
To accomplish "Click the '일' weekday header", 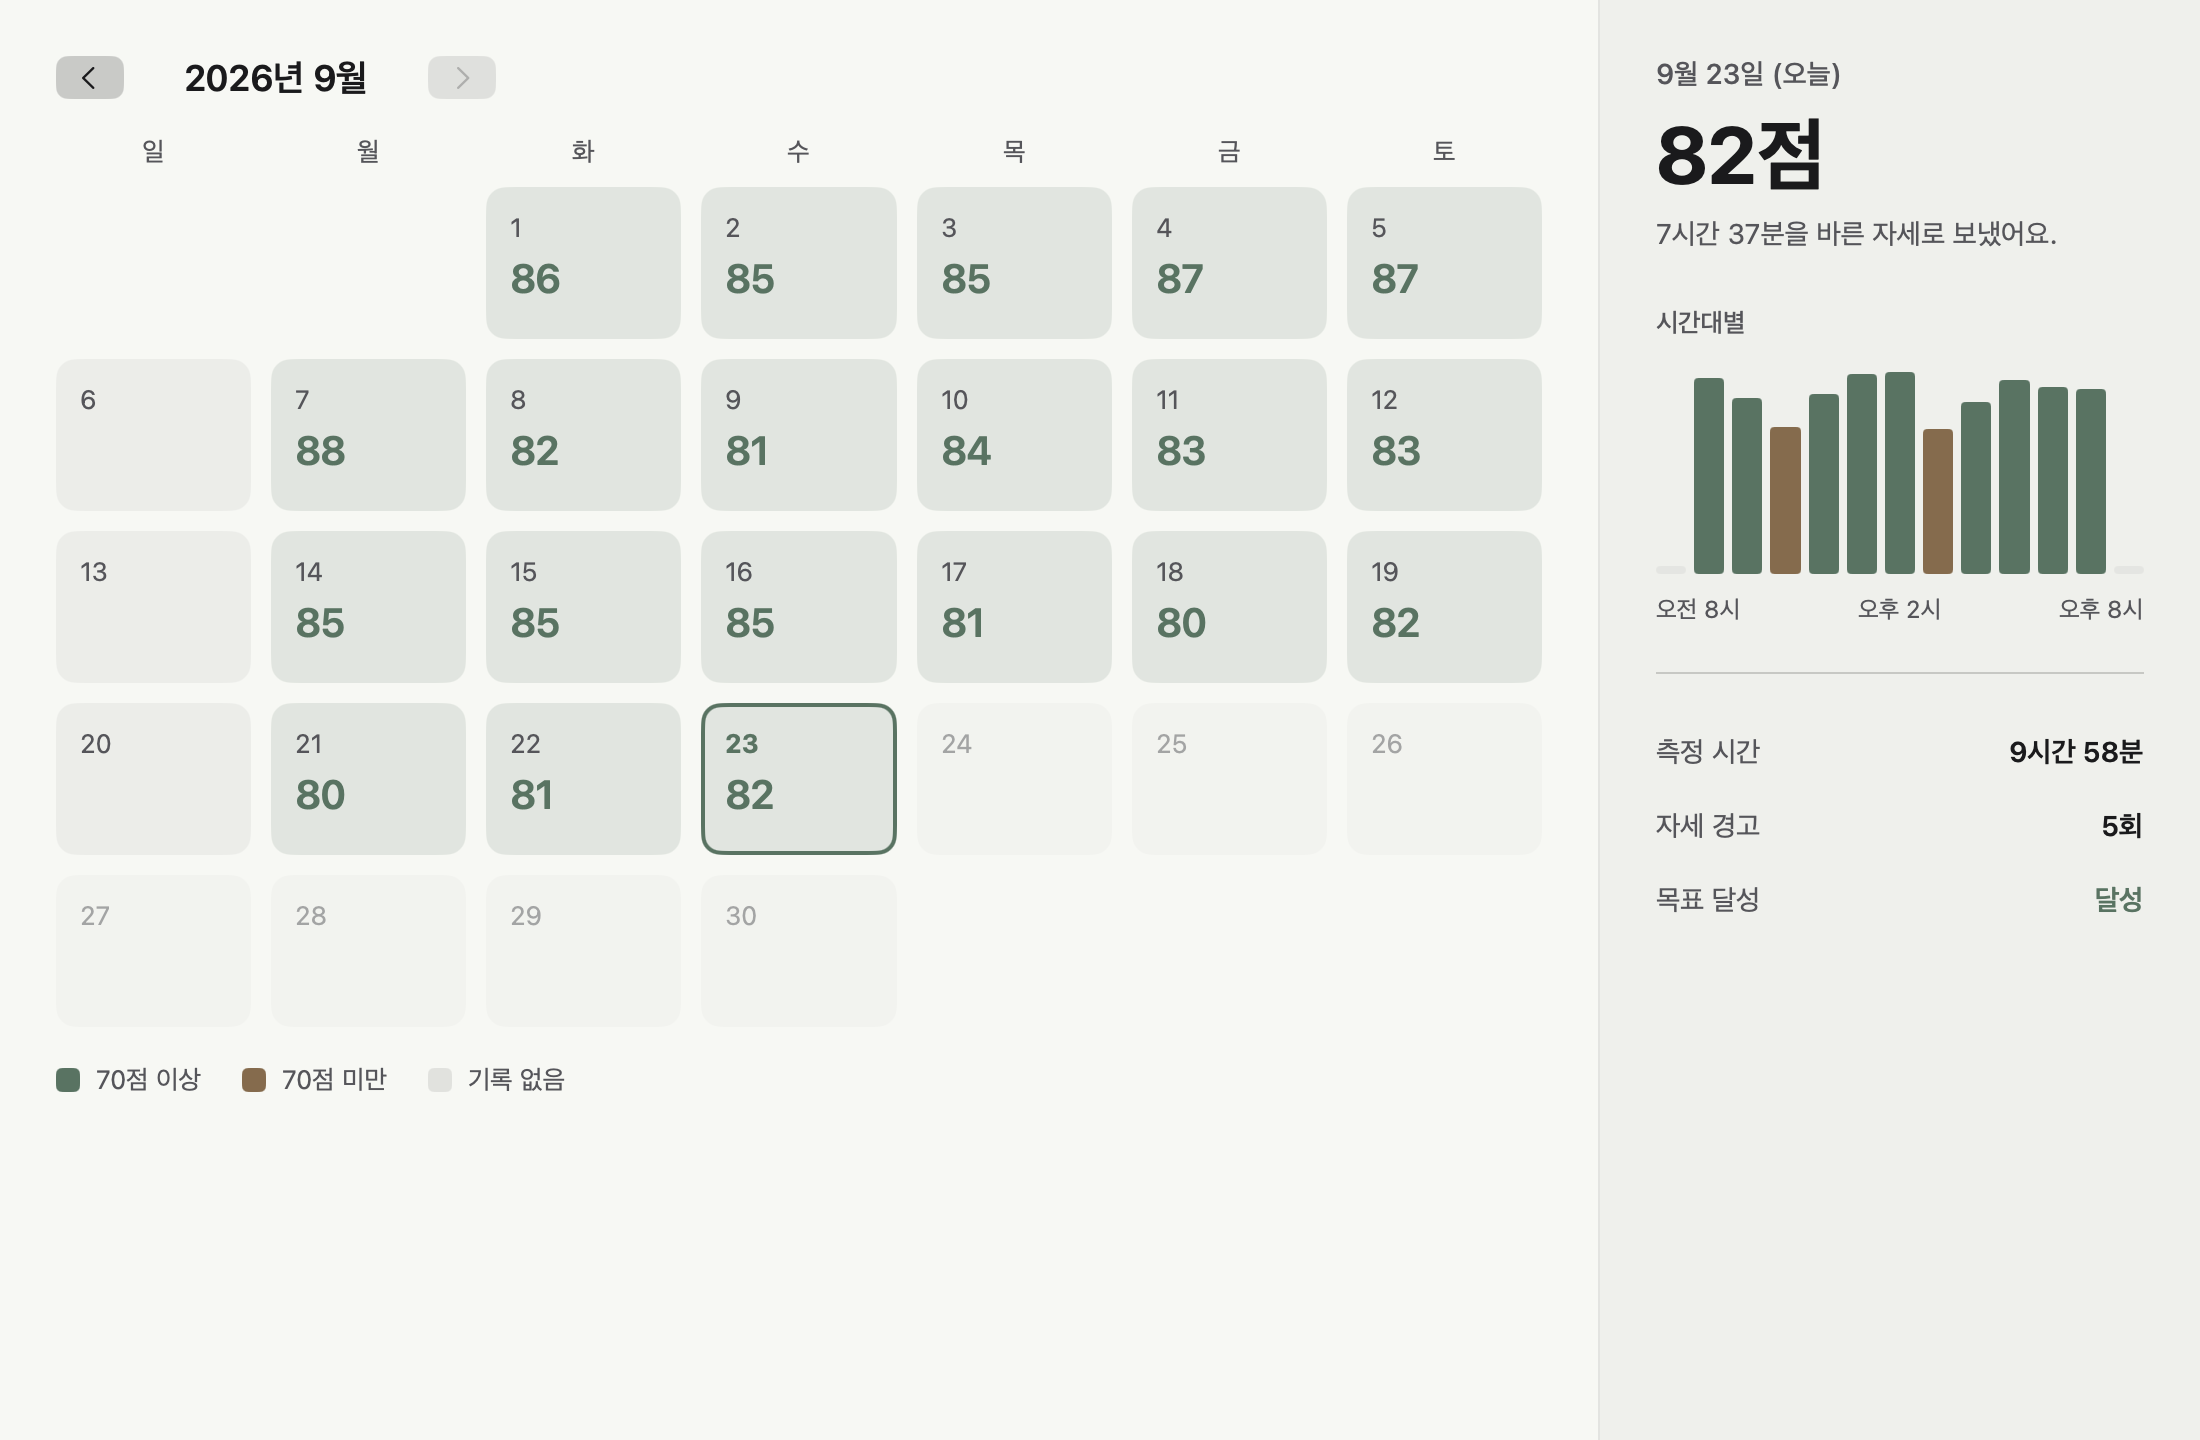I will click(x=153, y=151).
